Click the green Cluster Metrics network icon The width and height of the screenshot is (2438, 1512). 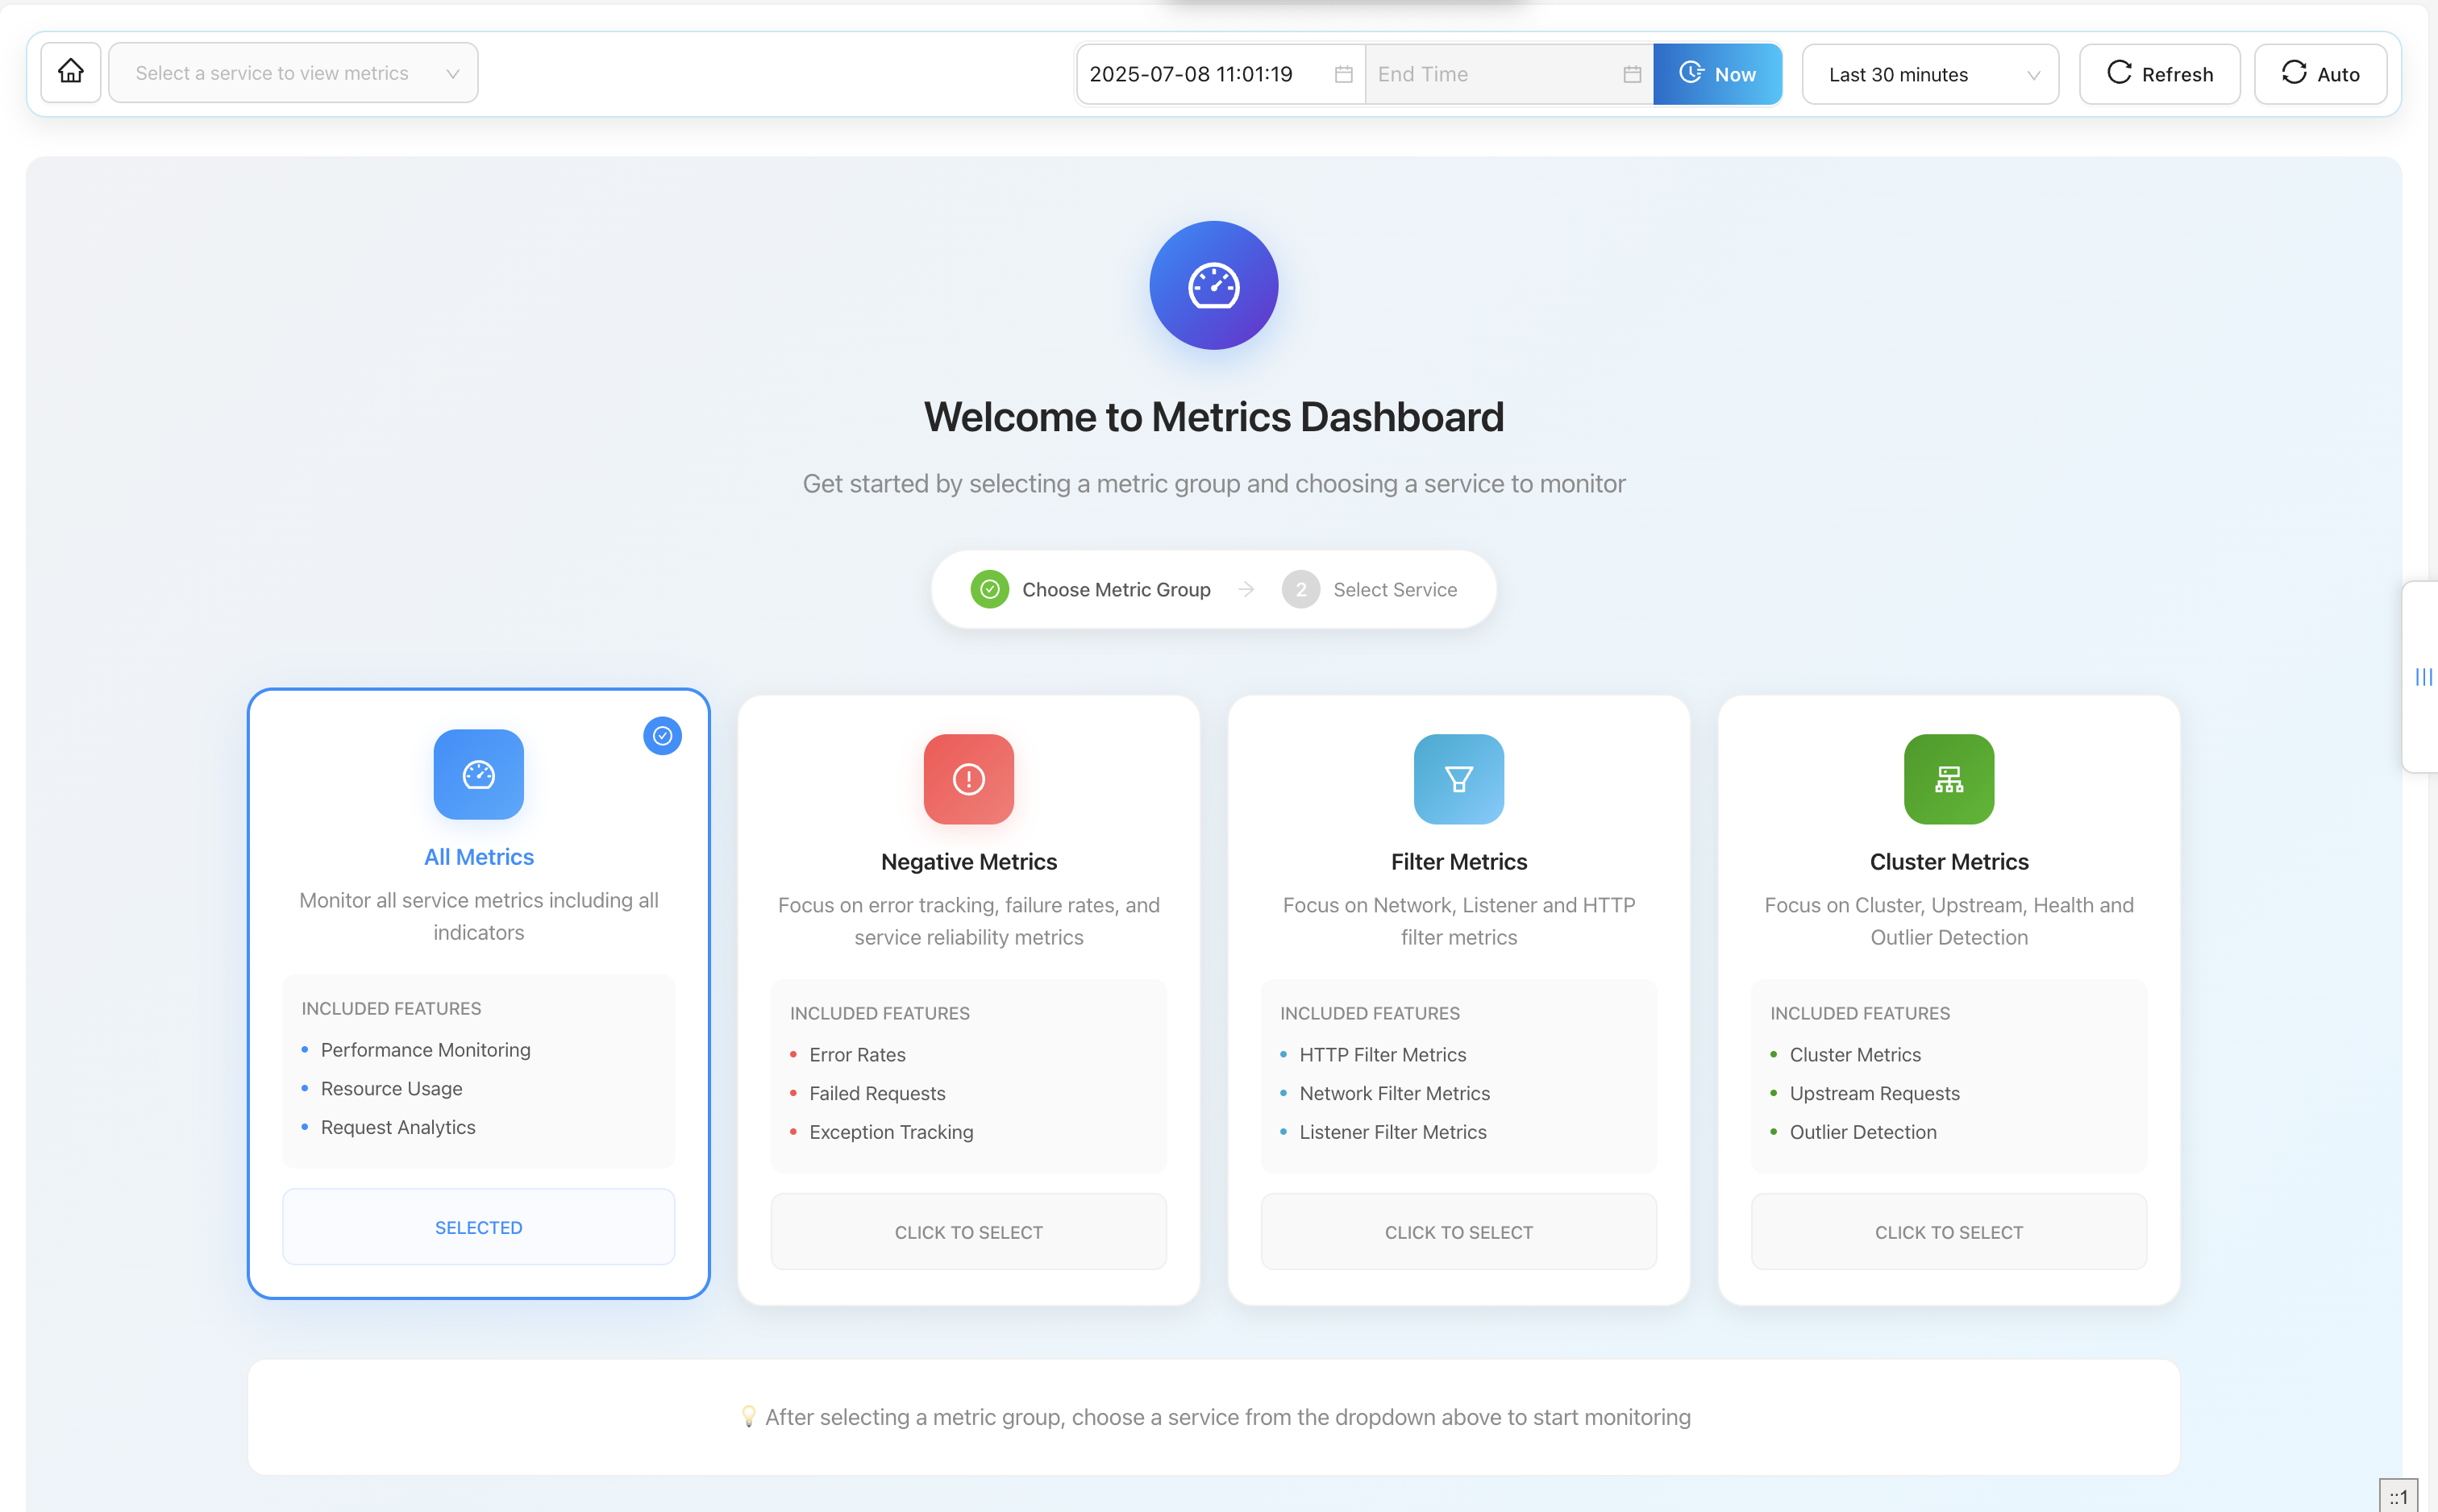(1947, 779)
